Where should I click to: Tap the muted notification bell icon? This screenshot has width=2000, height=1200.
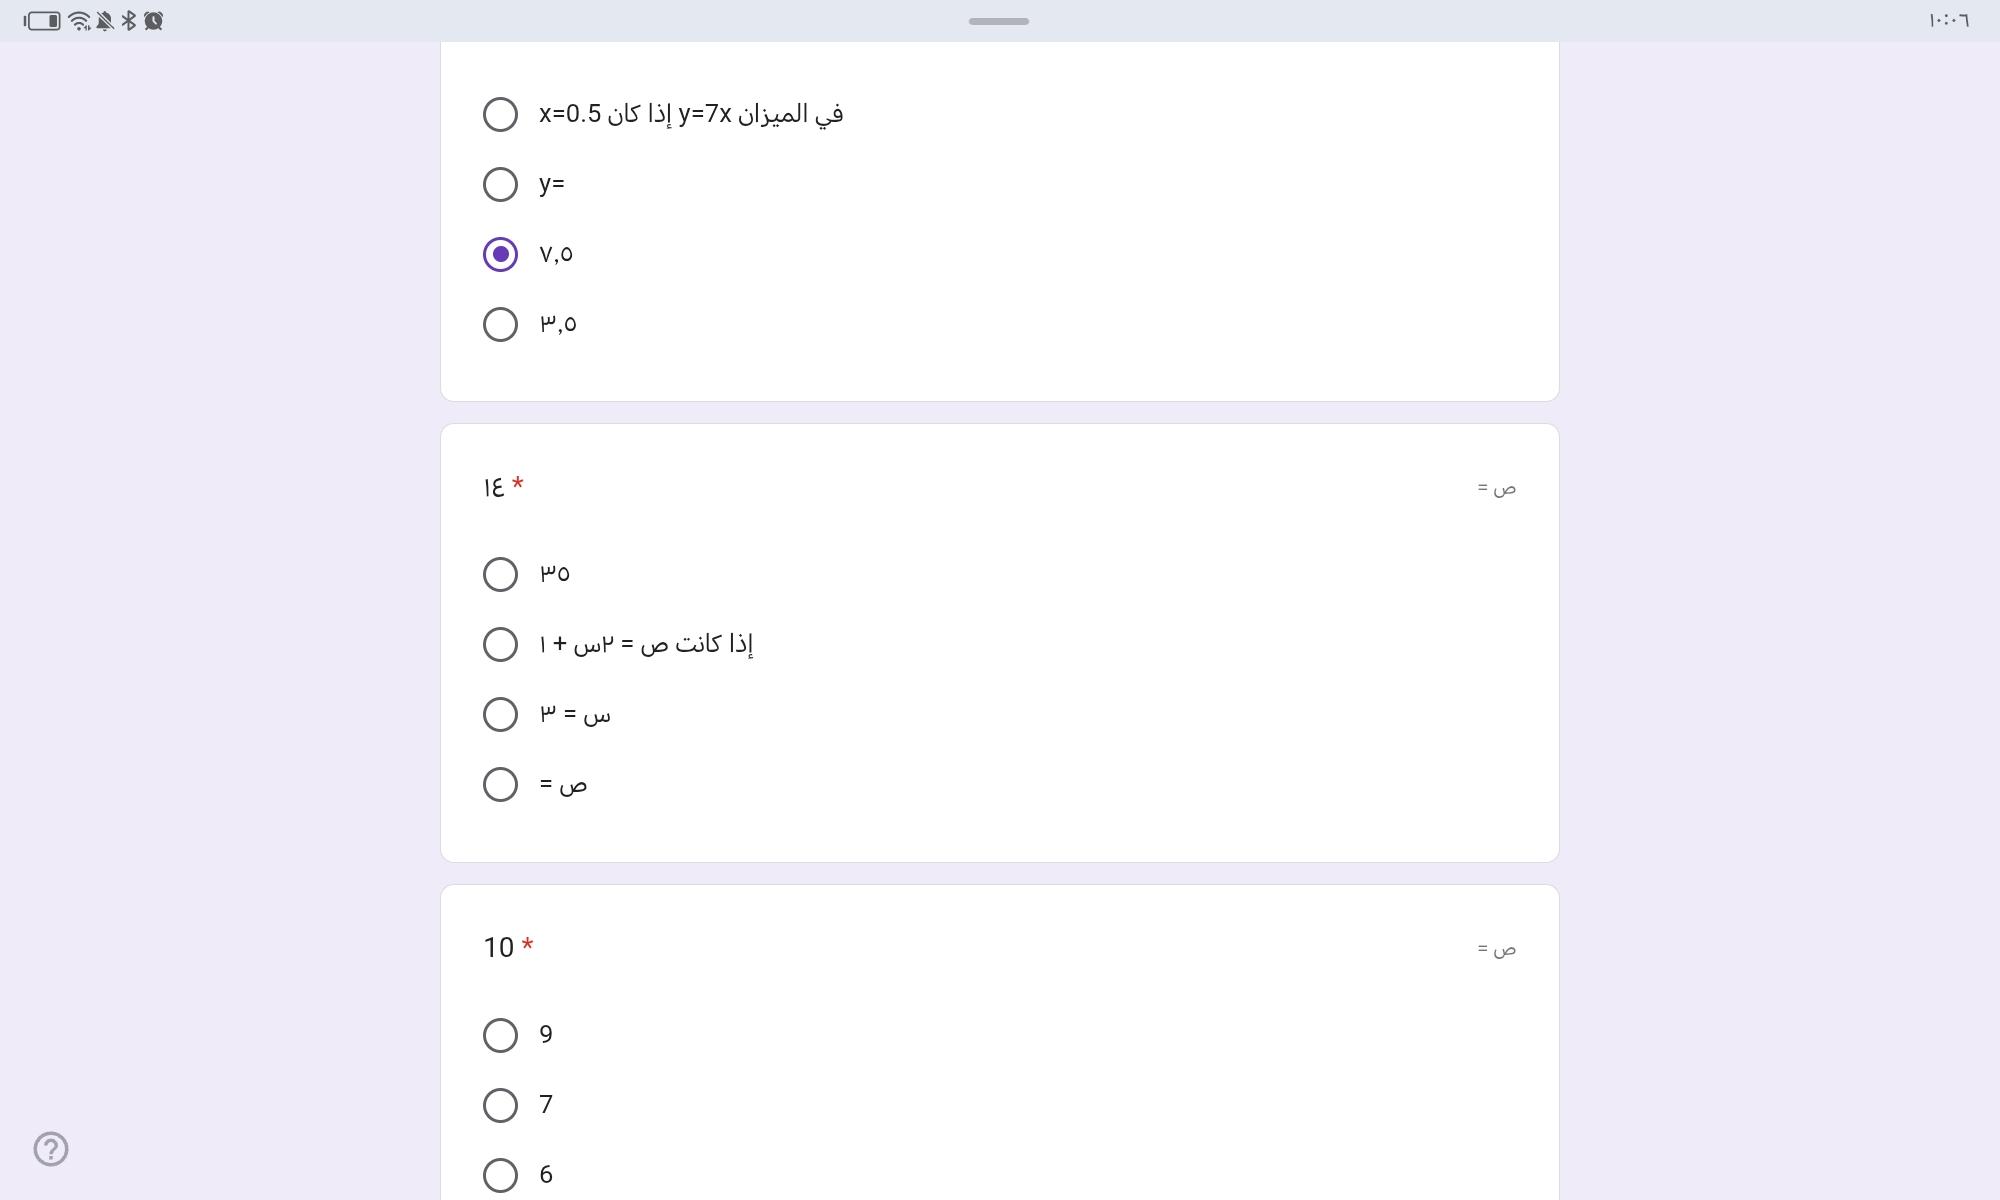(x=104, y=21)
